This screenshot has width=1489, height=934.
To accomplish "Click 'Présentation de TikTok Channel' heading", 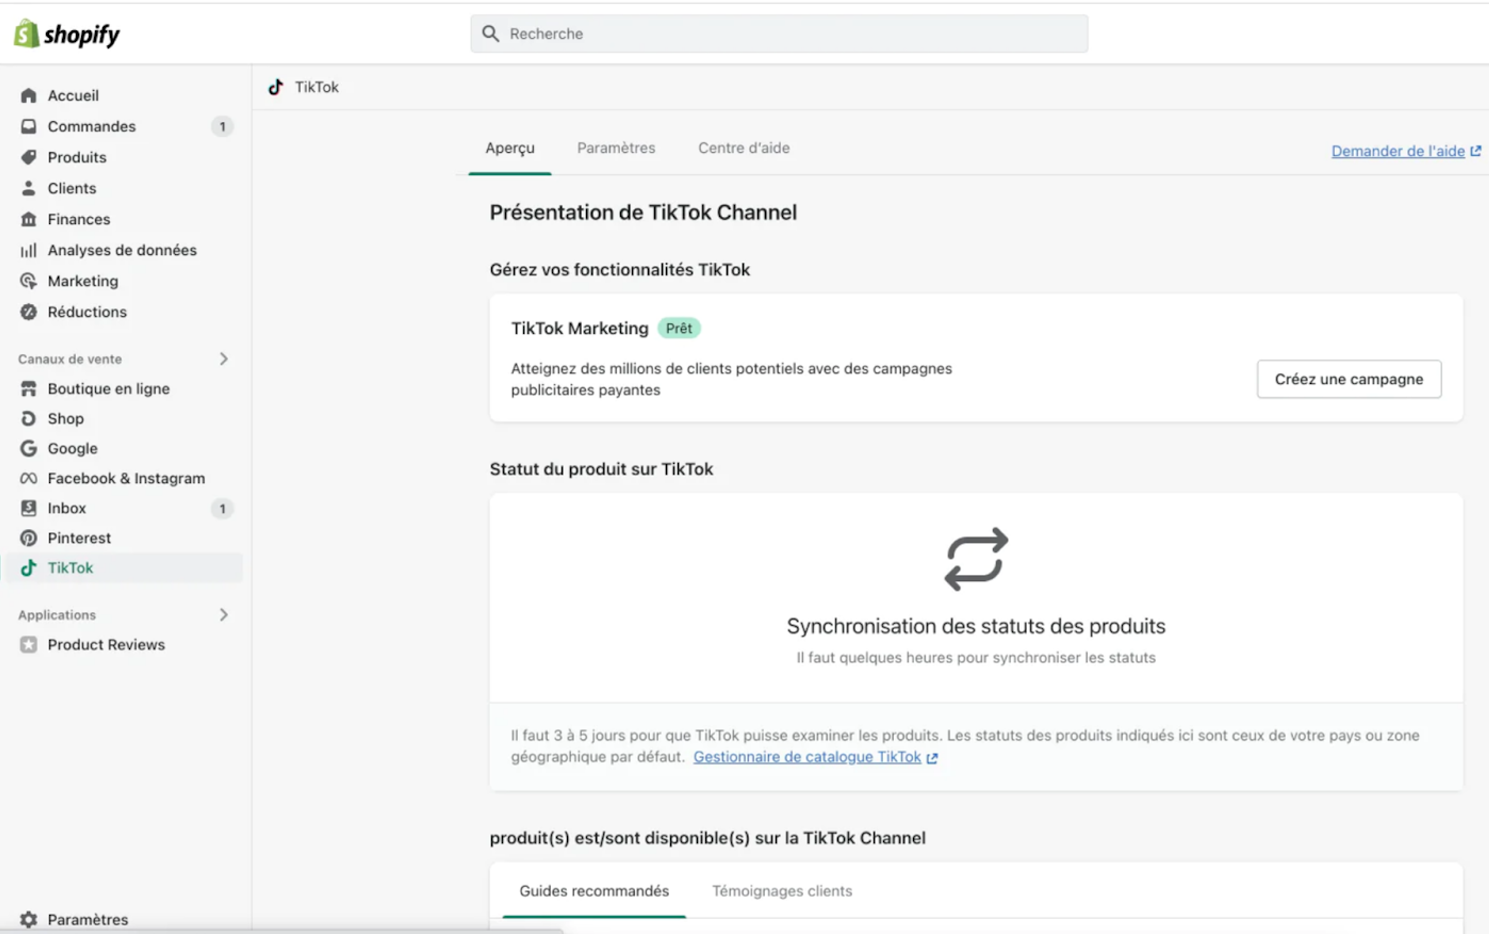I will (x=643, y=212).
